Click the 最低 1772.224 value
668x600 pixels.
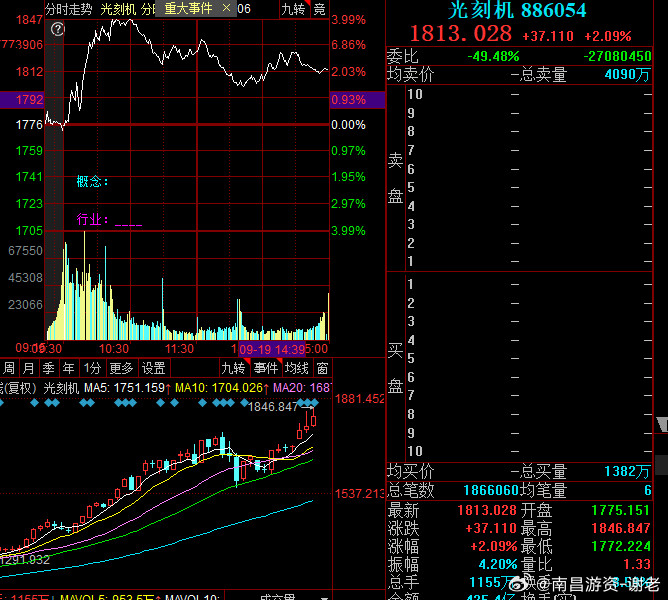[x=620, y=546]
